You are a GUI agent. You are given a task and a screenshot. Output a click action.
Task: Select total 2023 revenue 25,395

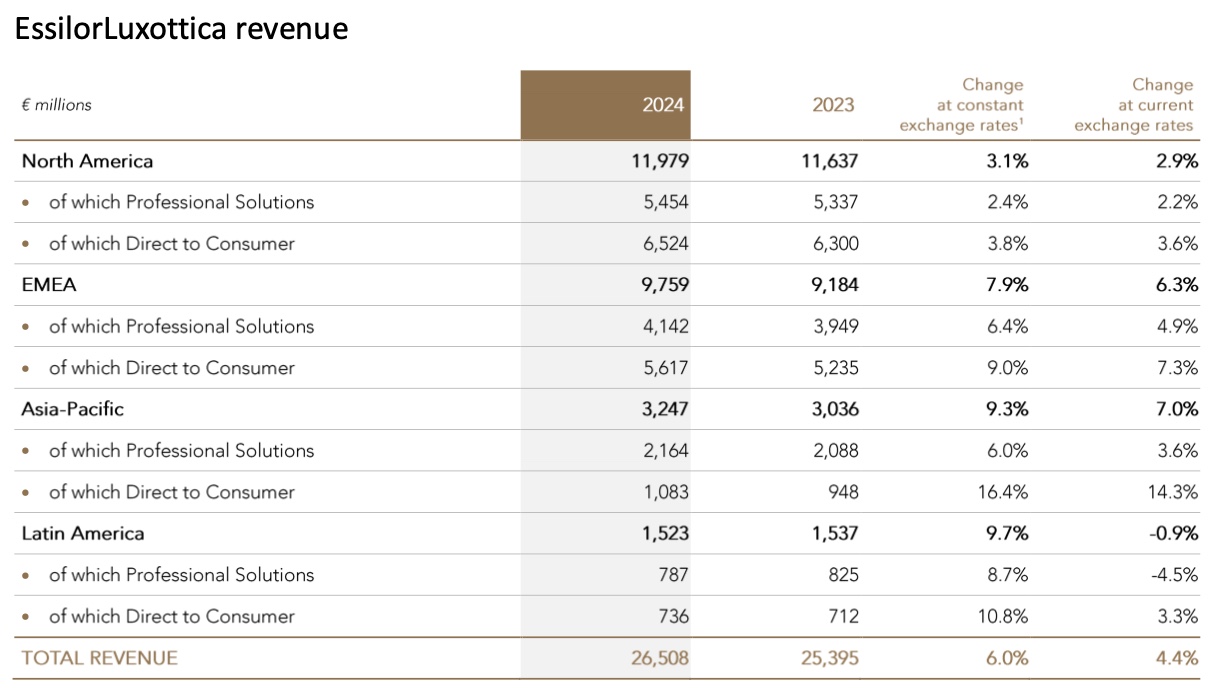829,658
